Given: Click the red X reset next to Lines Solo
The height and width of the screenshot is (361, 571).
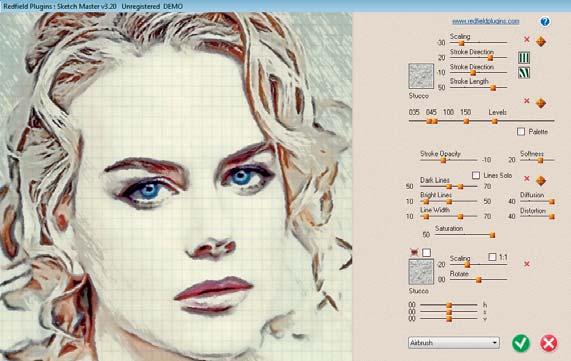Looking at the screenshot, I should pos(527,178).
